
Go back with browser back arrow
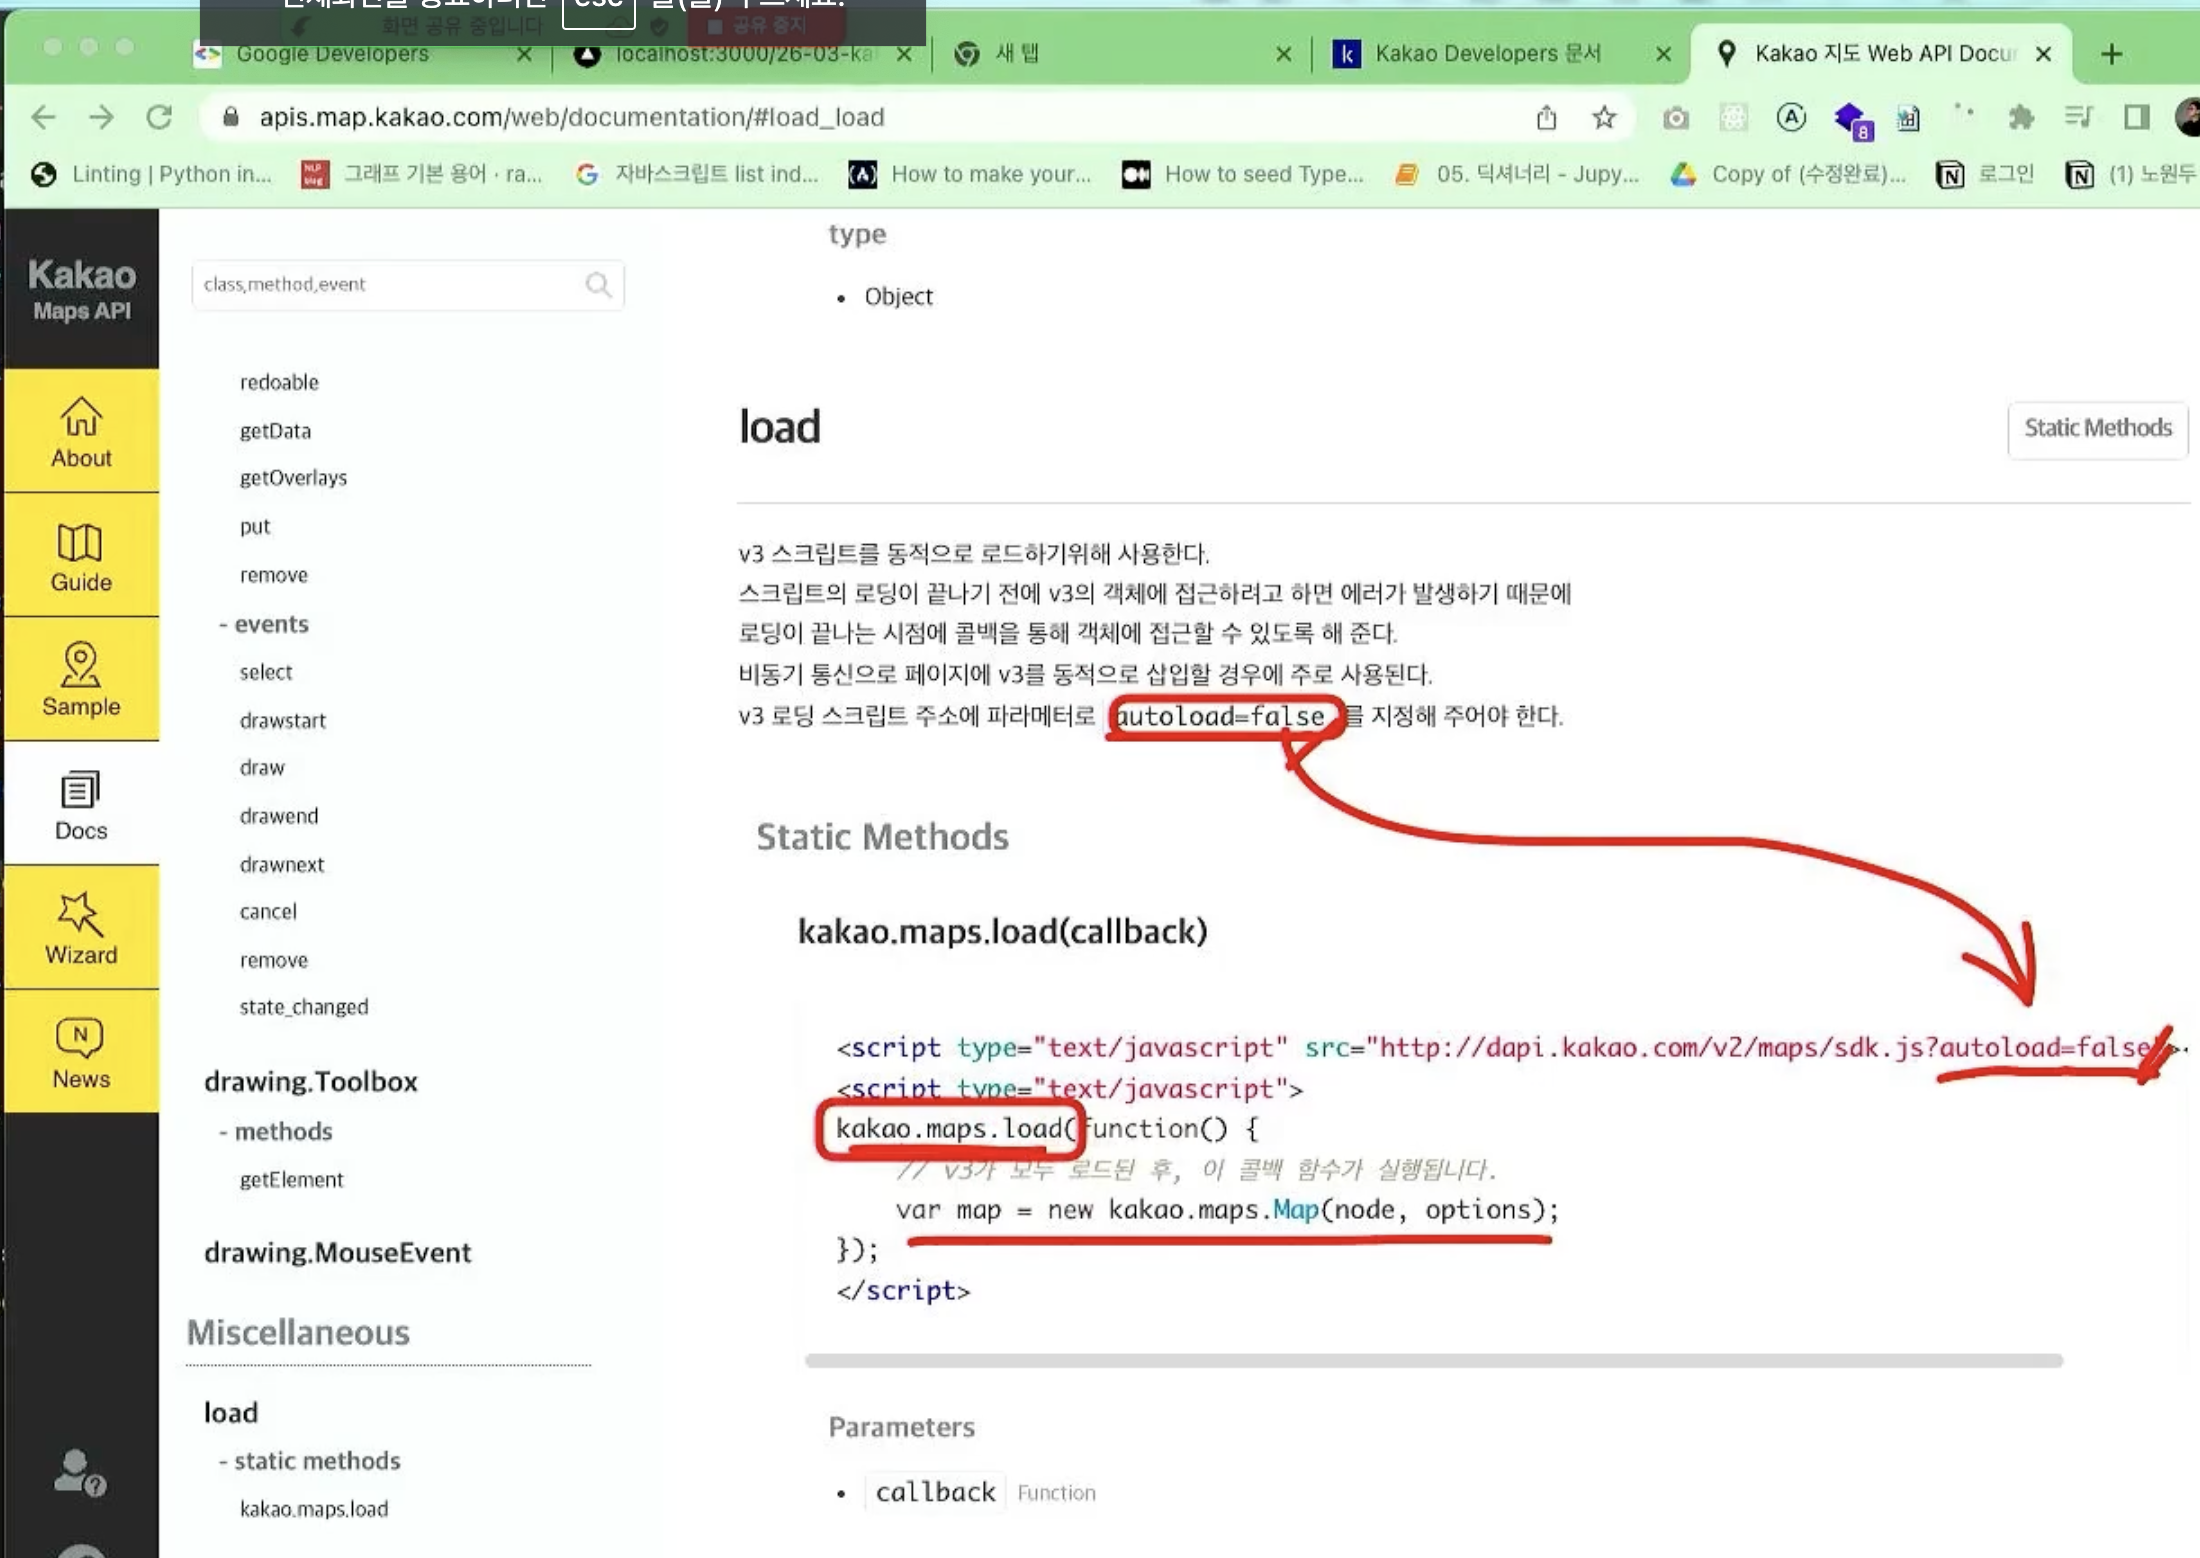click(43, 117)
